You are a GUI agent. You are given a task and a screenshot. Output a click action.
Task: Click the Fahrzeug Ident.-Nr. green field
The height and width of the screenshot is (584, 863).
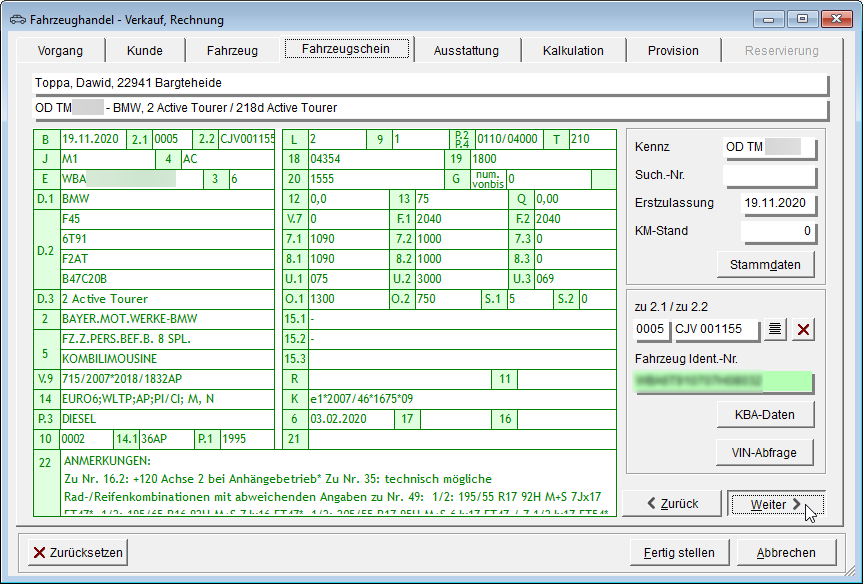(723, 381)
